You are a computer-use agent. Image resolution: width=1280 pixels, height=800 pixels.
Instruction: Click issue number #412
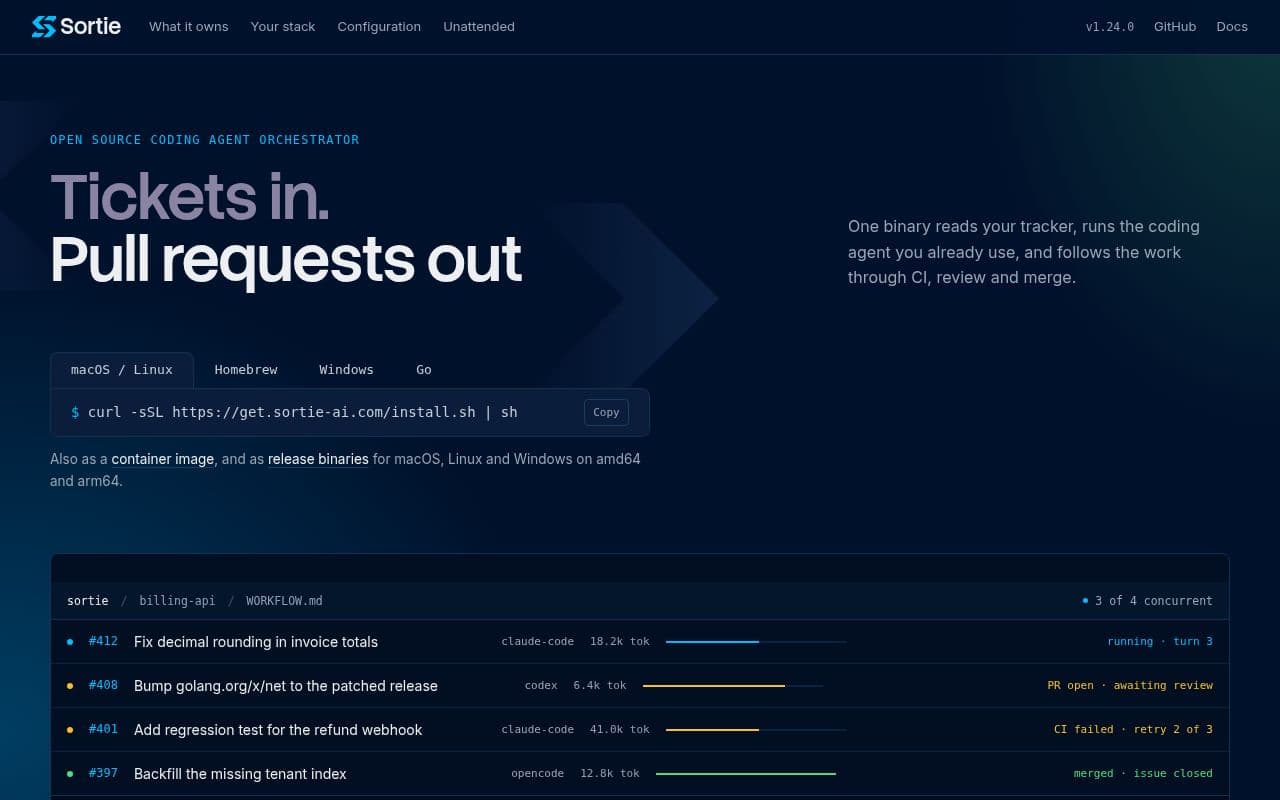pos(103,641)
